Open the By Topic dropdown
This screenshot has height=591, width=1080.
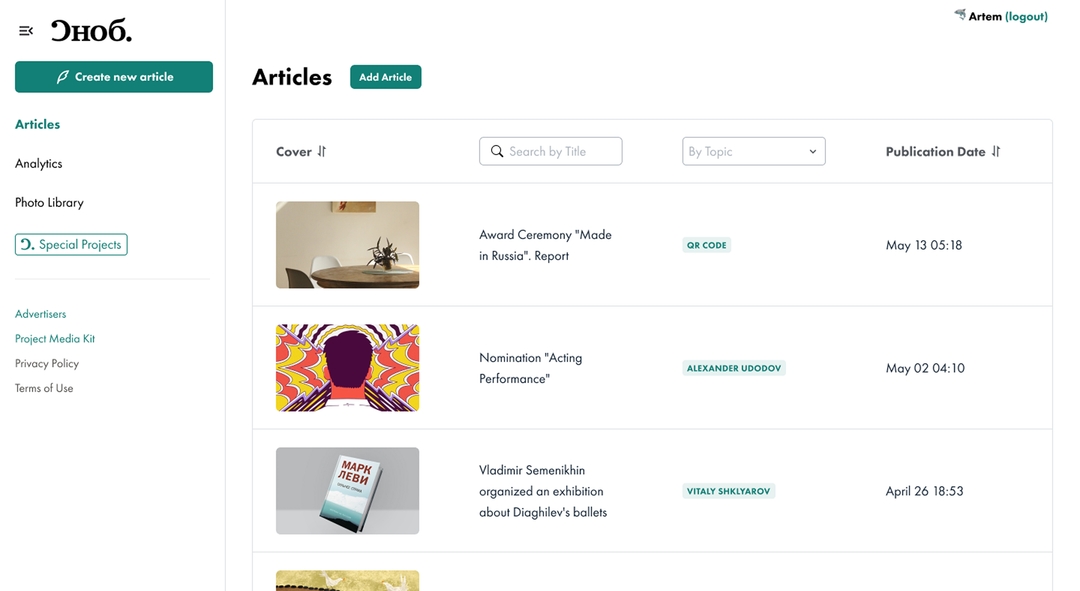pos(754,152)
